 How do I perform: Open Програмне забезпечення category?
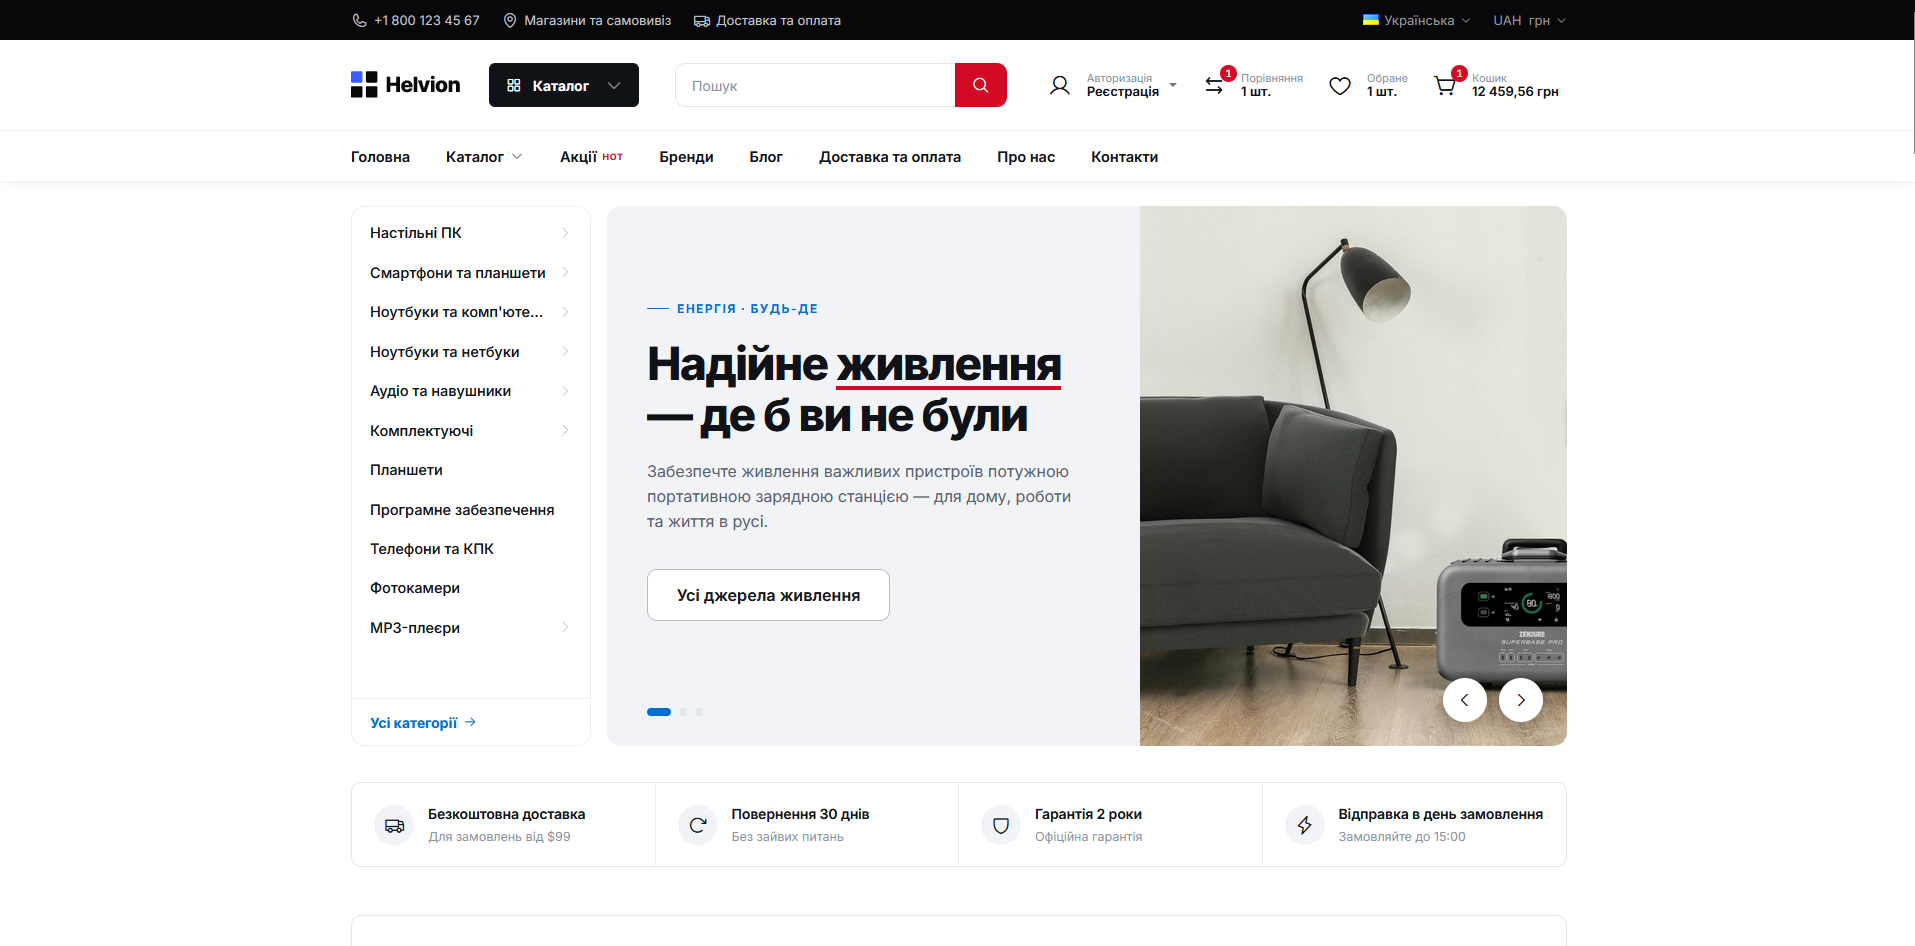[x=462, y=510]
